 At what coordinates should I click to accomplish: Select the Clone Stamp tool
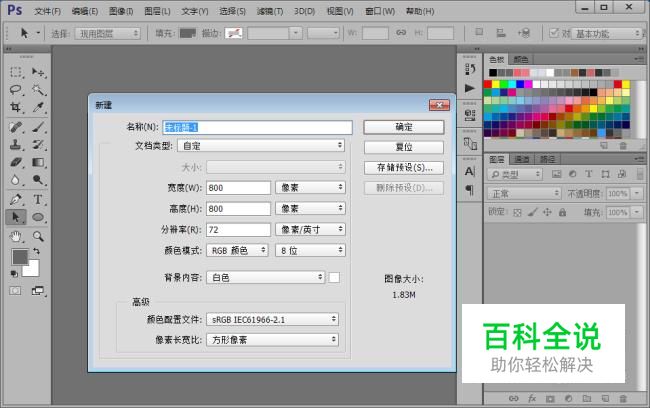coord(16,144)
